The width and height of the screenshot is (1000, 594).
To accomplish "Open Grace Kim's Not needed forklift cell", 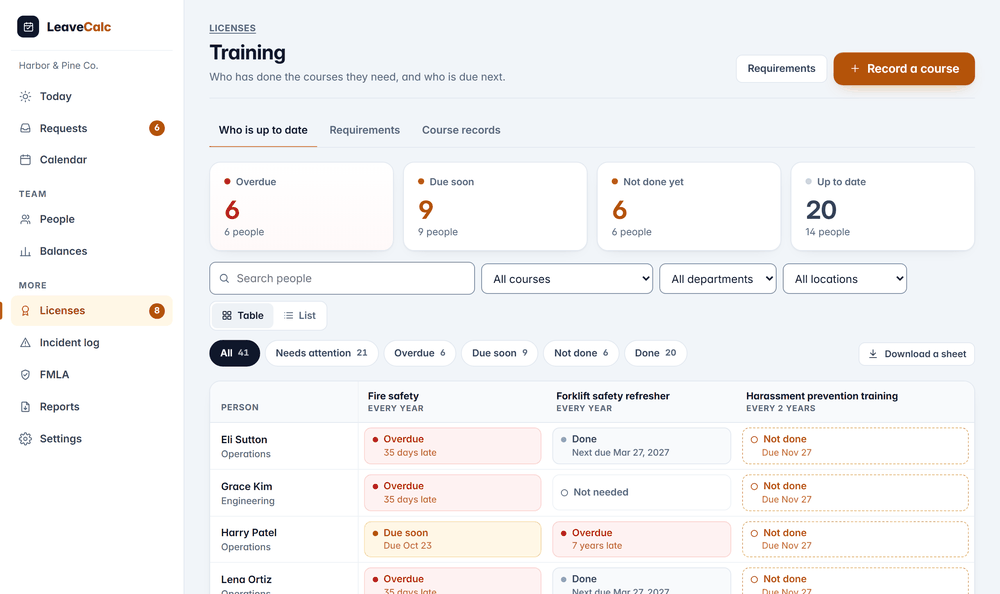I will [x=642, y=493].
